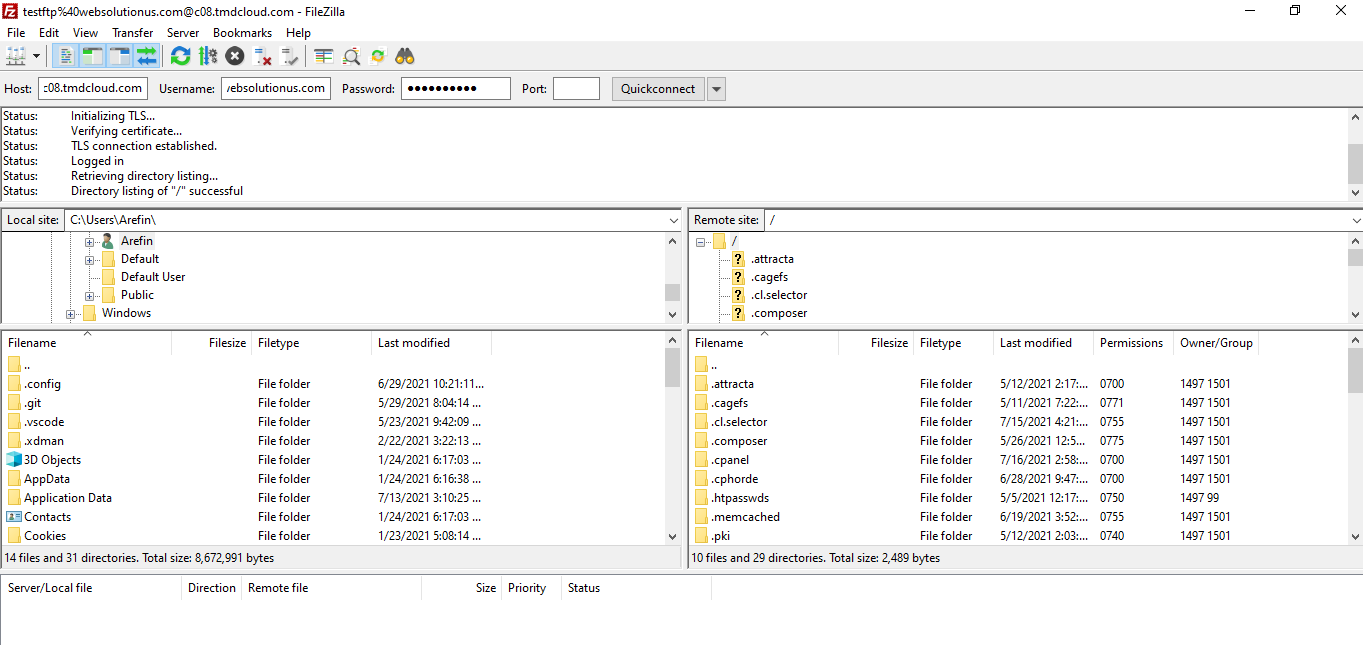This screenshot has width=1363, height=645.
Task: Toggle the local directory tree view
Action: pyautogui.click(x=93, y=56)
